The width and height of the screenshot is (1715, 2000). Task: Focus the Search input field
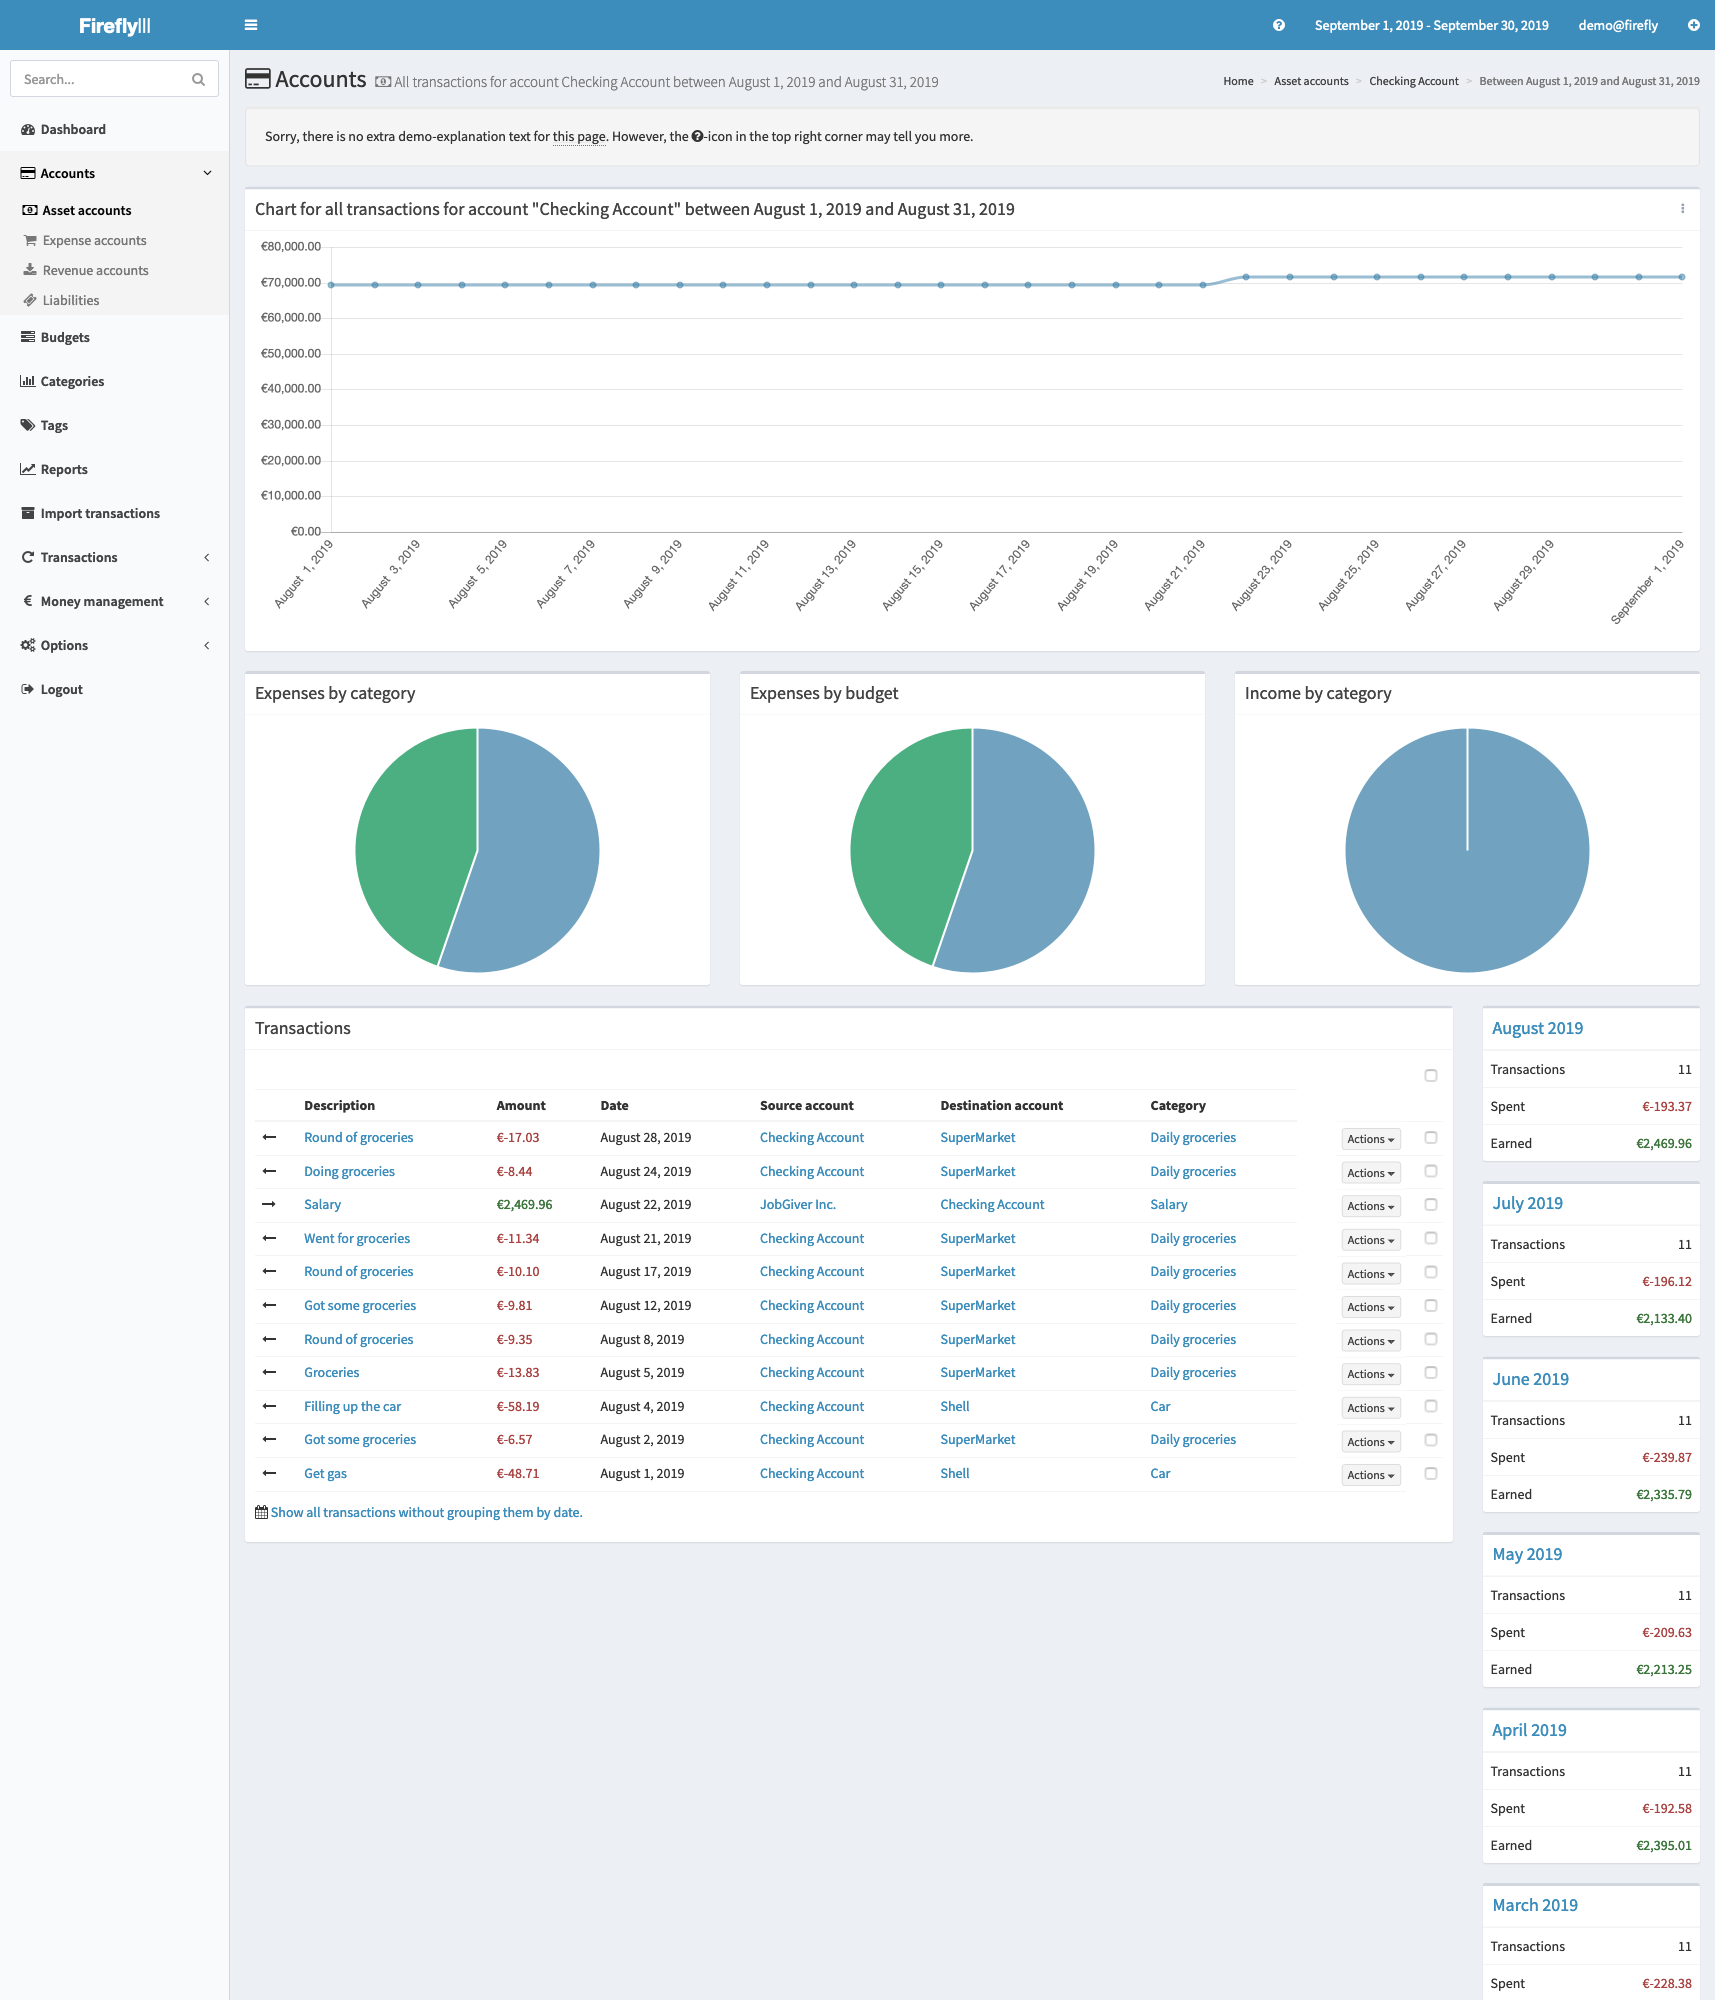(100, 79)
